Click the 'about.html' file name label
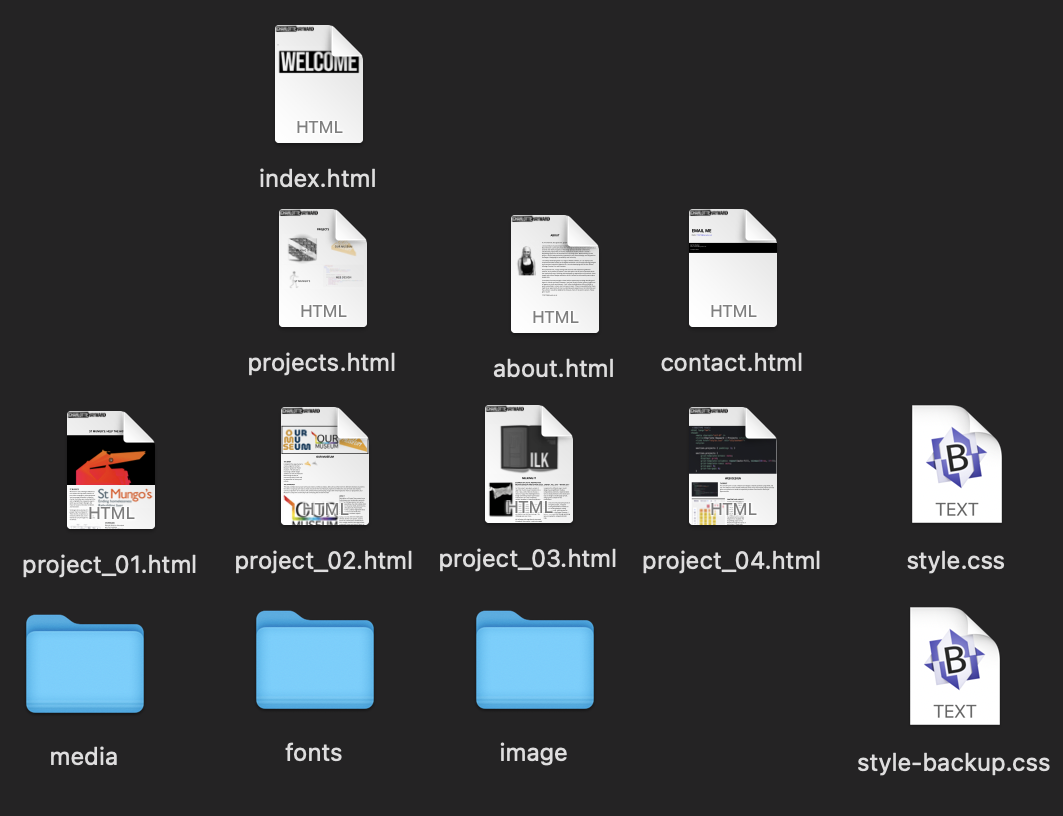Viewport: 1063px width, 816px height. pos(553,369)
